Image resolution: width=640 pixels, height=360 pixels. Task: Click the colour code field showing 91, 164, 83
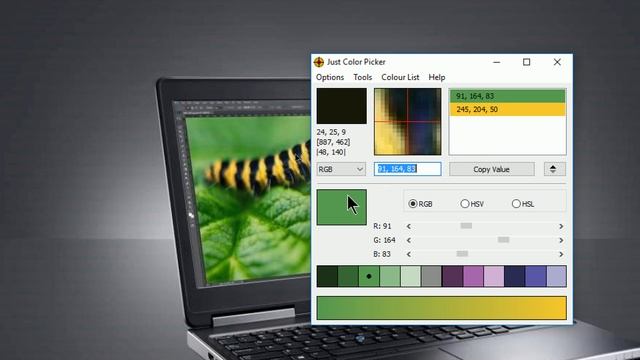coord(407,169)
